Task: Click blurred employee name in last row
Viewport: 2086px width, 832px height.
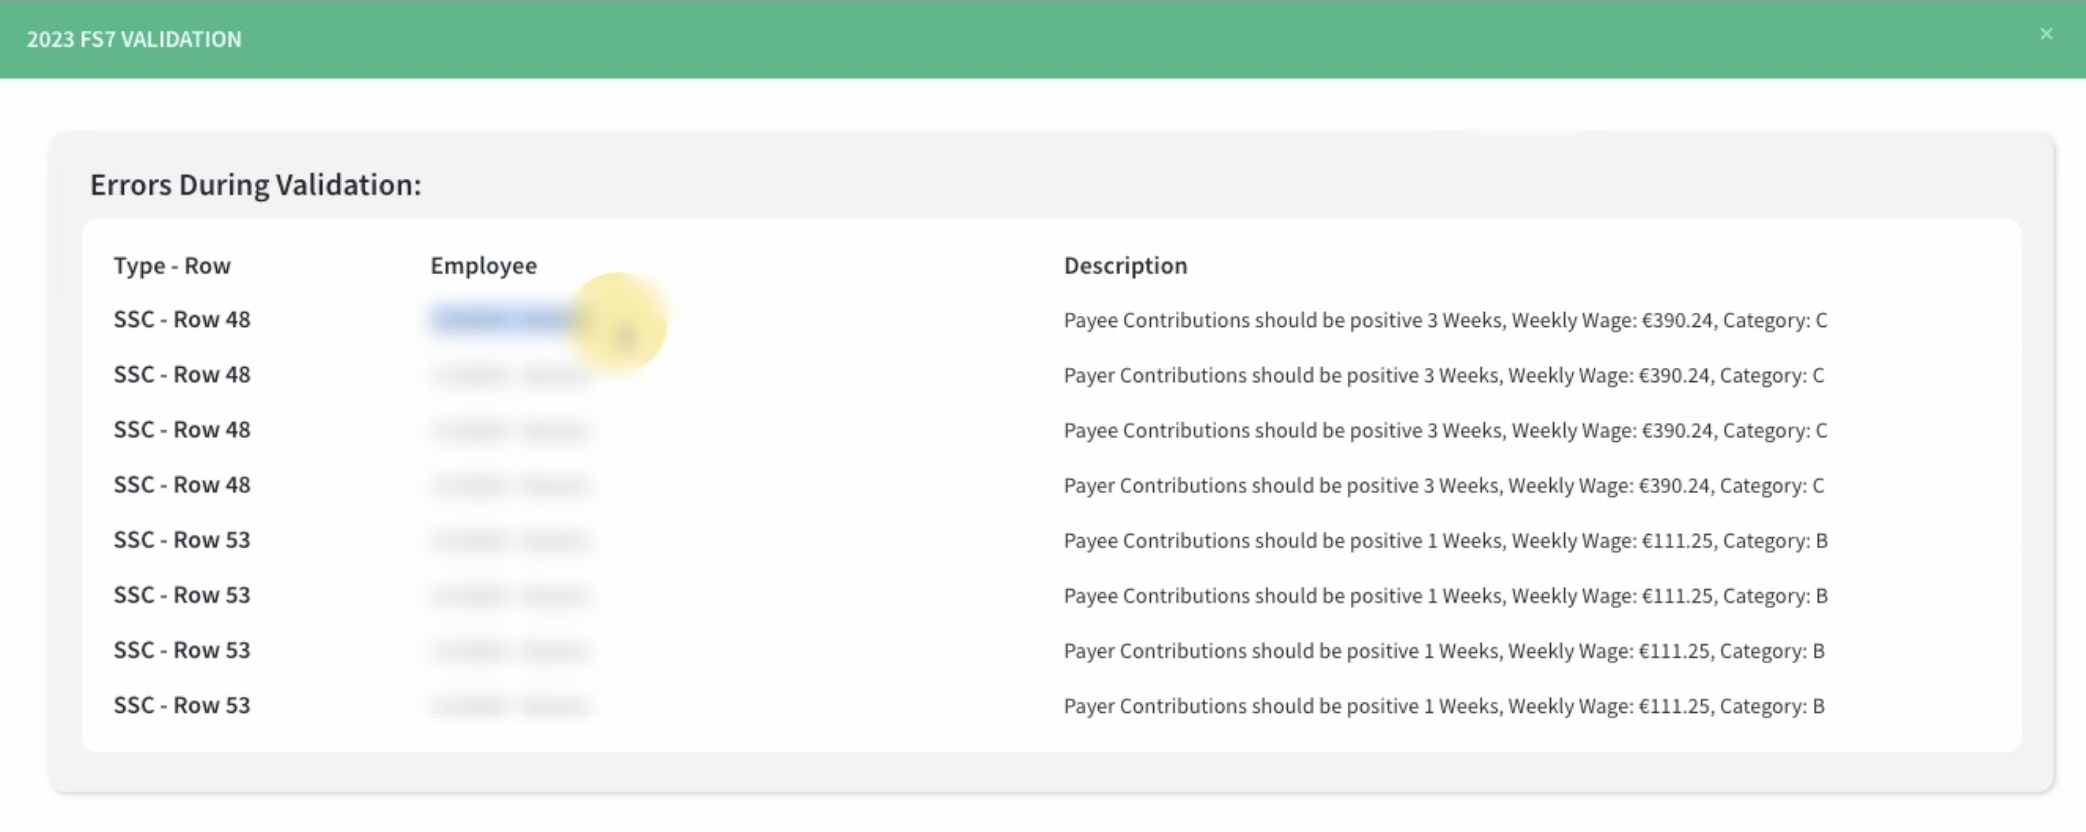Action: pos(510,706)
